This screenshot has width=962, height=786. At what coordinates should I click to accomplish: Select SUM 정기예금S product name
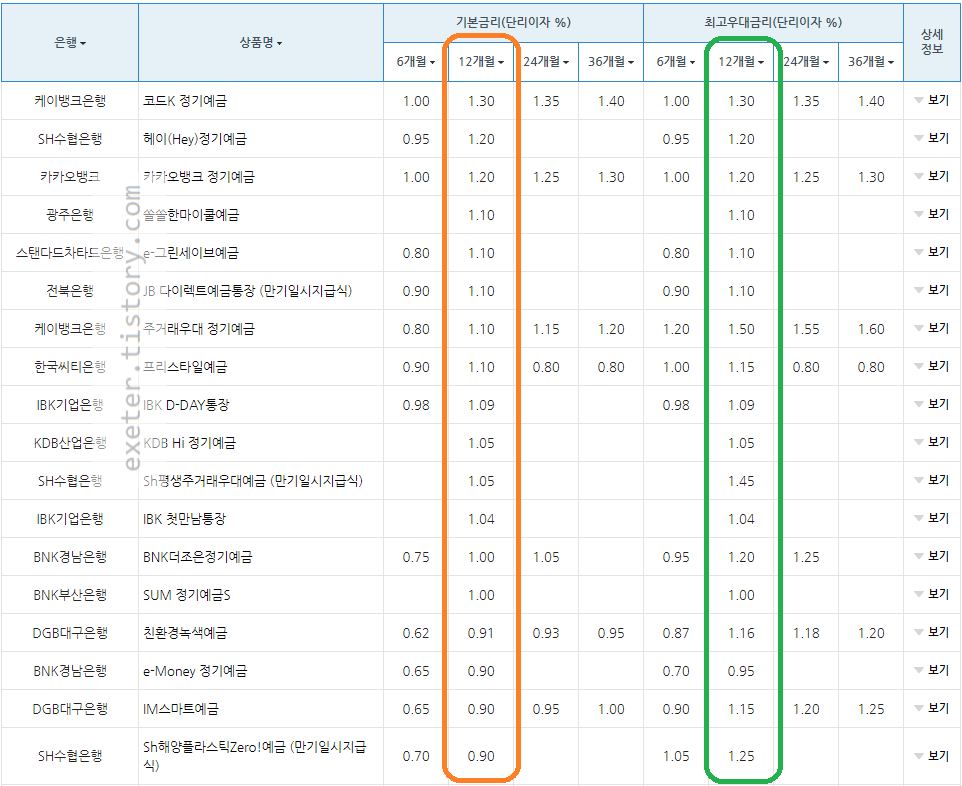coord(187,595)
